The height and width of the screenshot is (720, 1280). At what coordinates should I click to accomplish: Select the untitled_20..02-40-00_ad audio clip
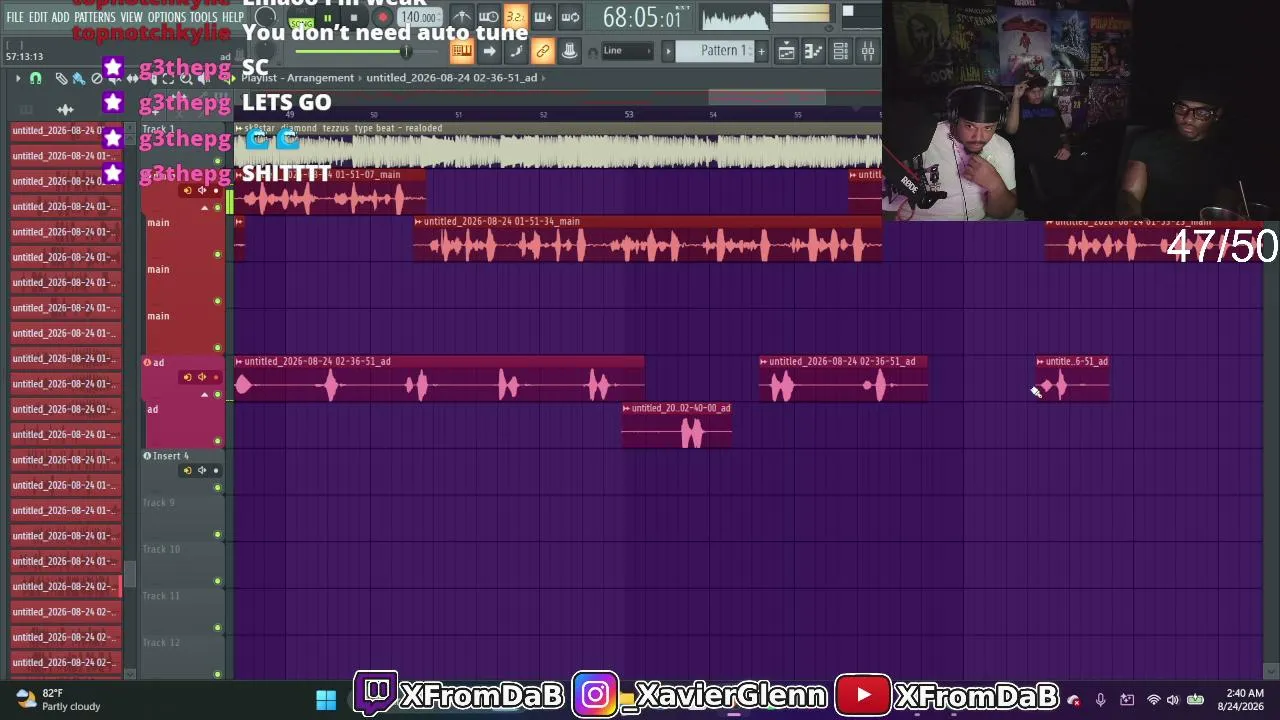coord(677,426)
